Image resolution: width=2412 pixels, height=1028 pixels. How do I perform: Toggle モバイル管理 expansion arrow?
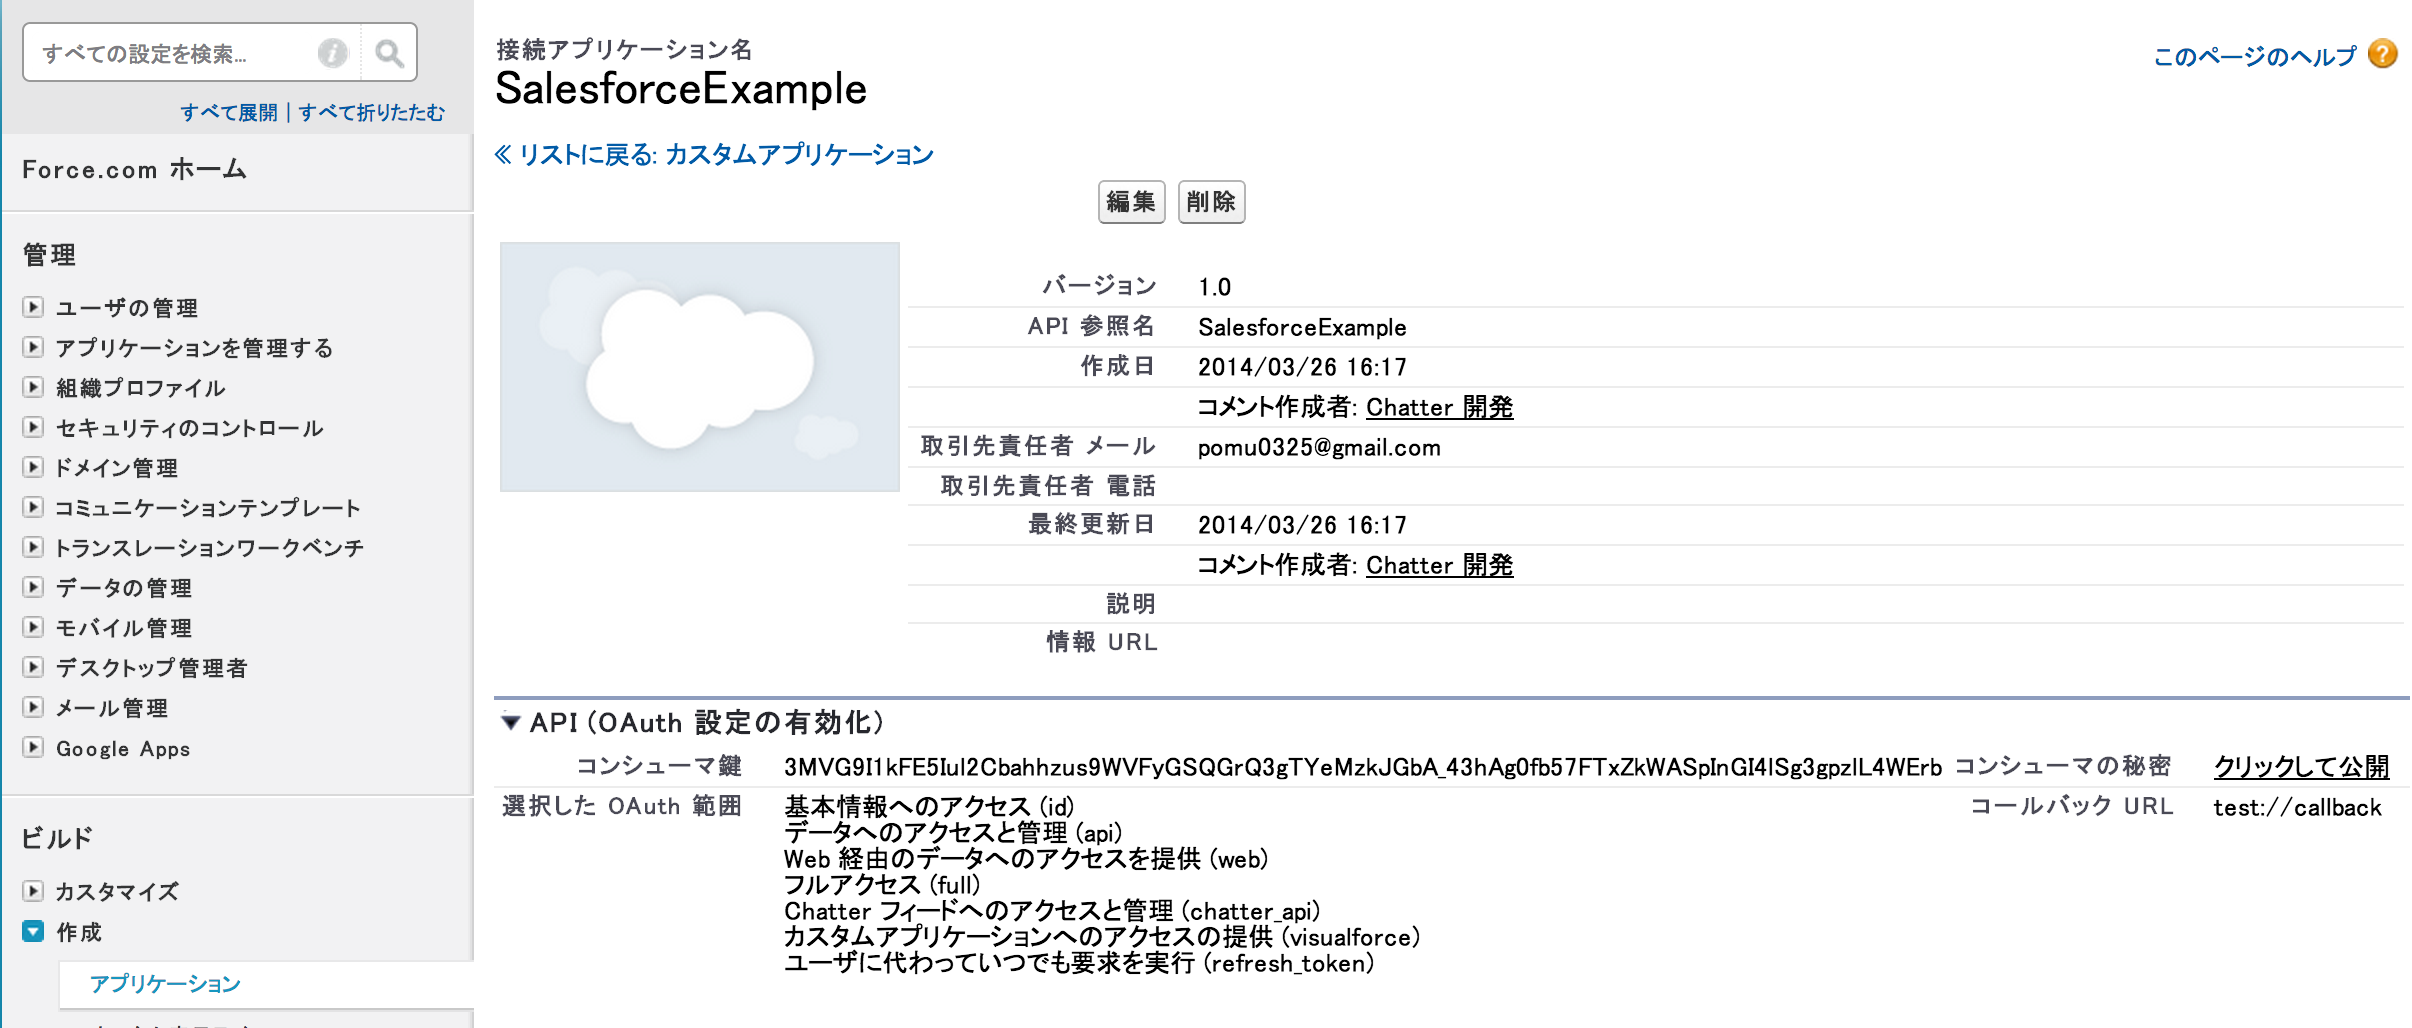click(x=33, y=628)
